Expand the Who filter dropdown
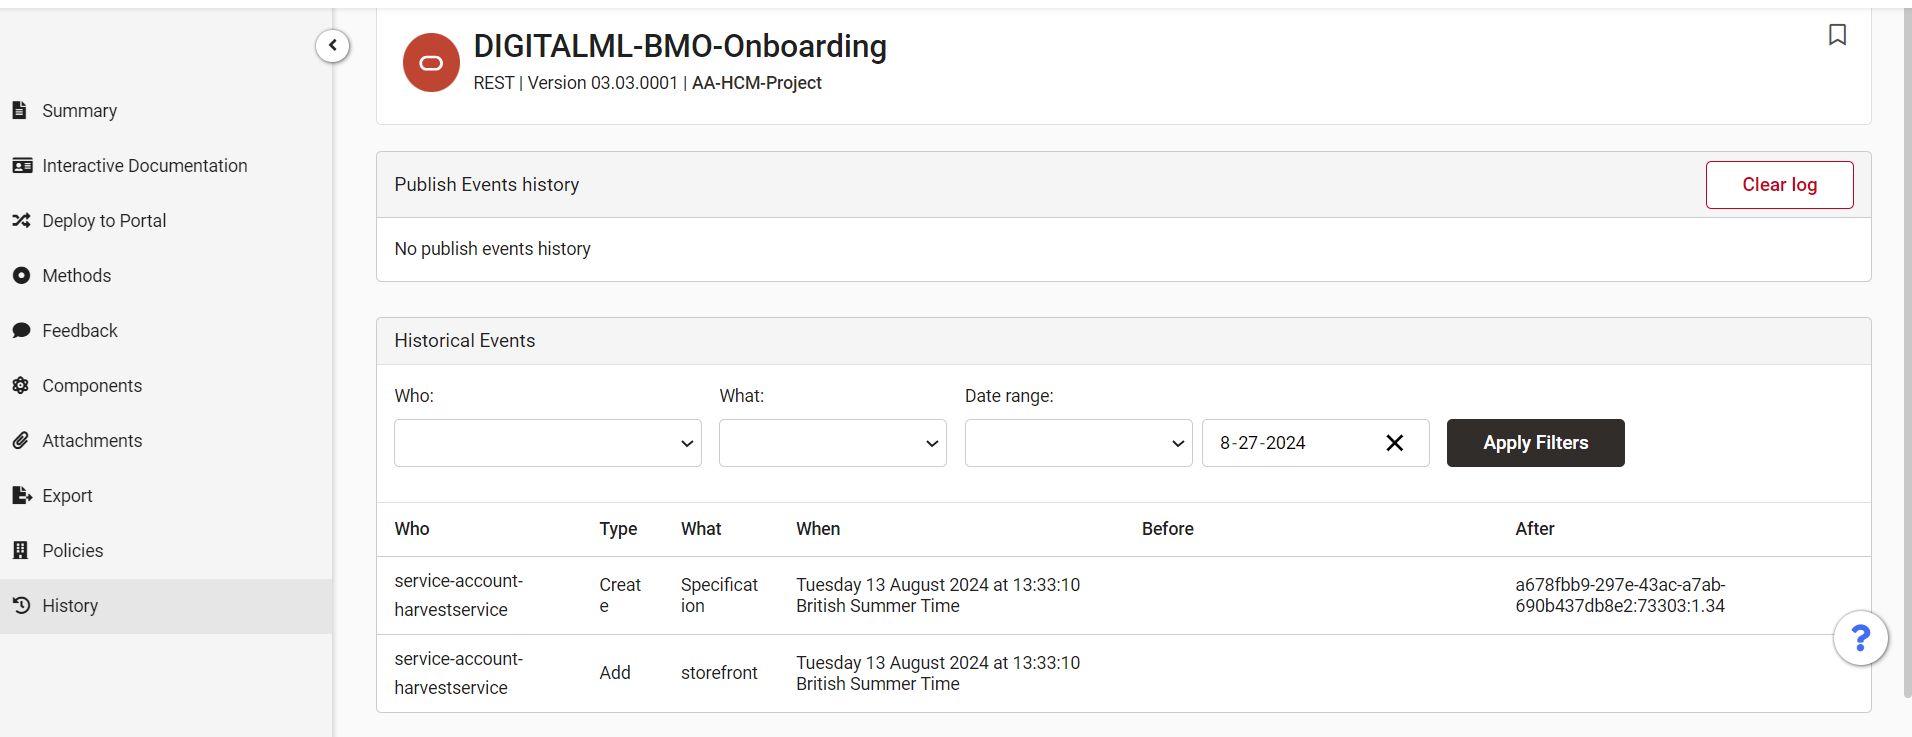Image resolution: width=1912 pixels, height=737 pixels. click(548, 443)
